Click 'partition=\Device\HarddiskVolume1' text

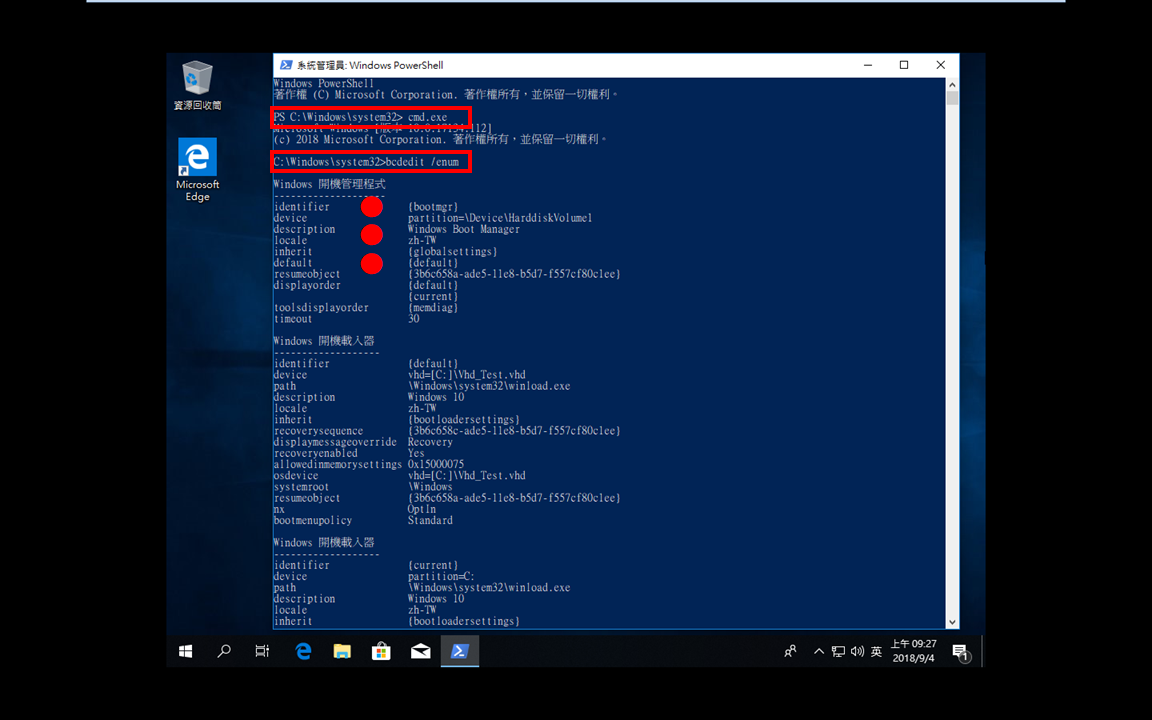[x=500, y=218]
